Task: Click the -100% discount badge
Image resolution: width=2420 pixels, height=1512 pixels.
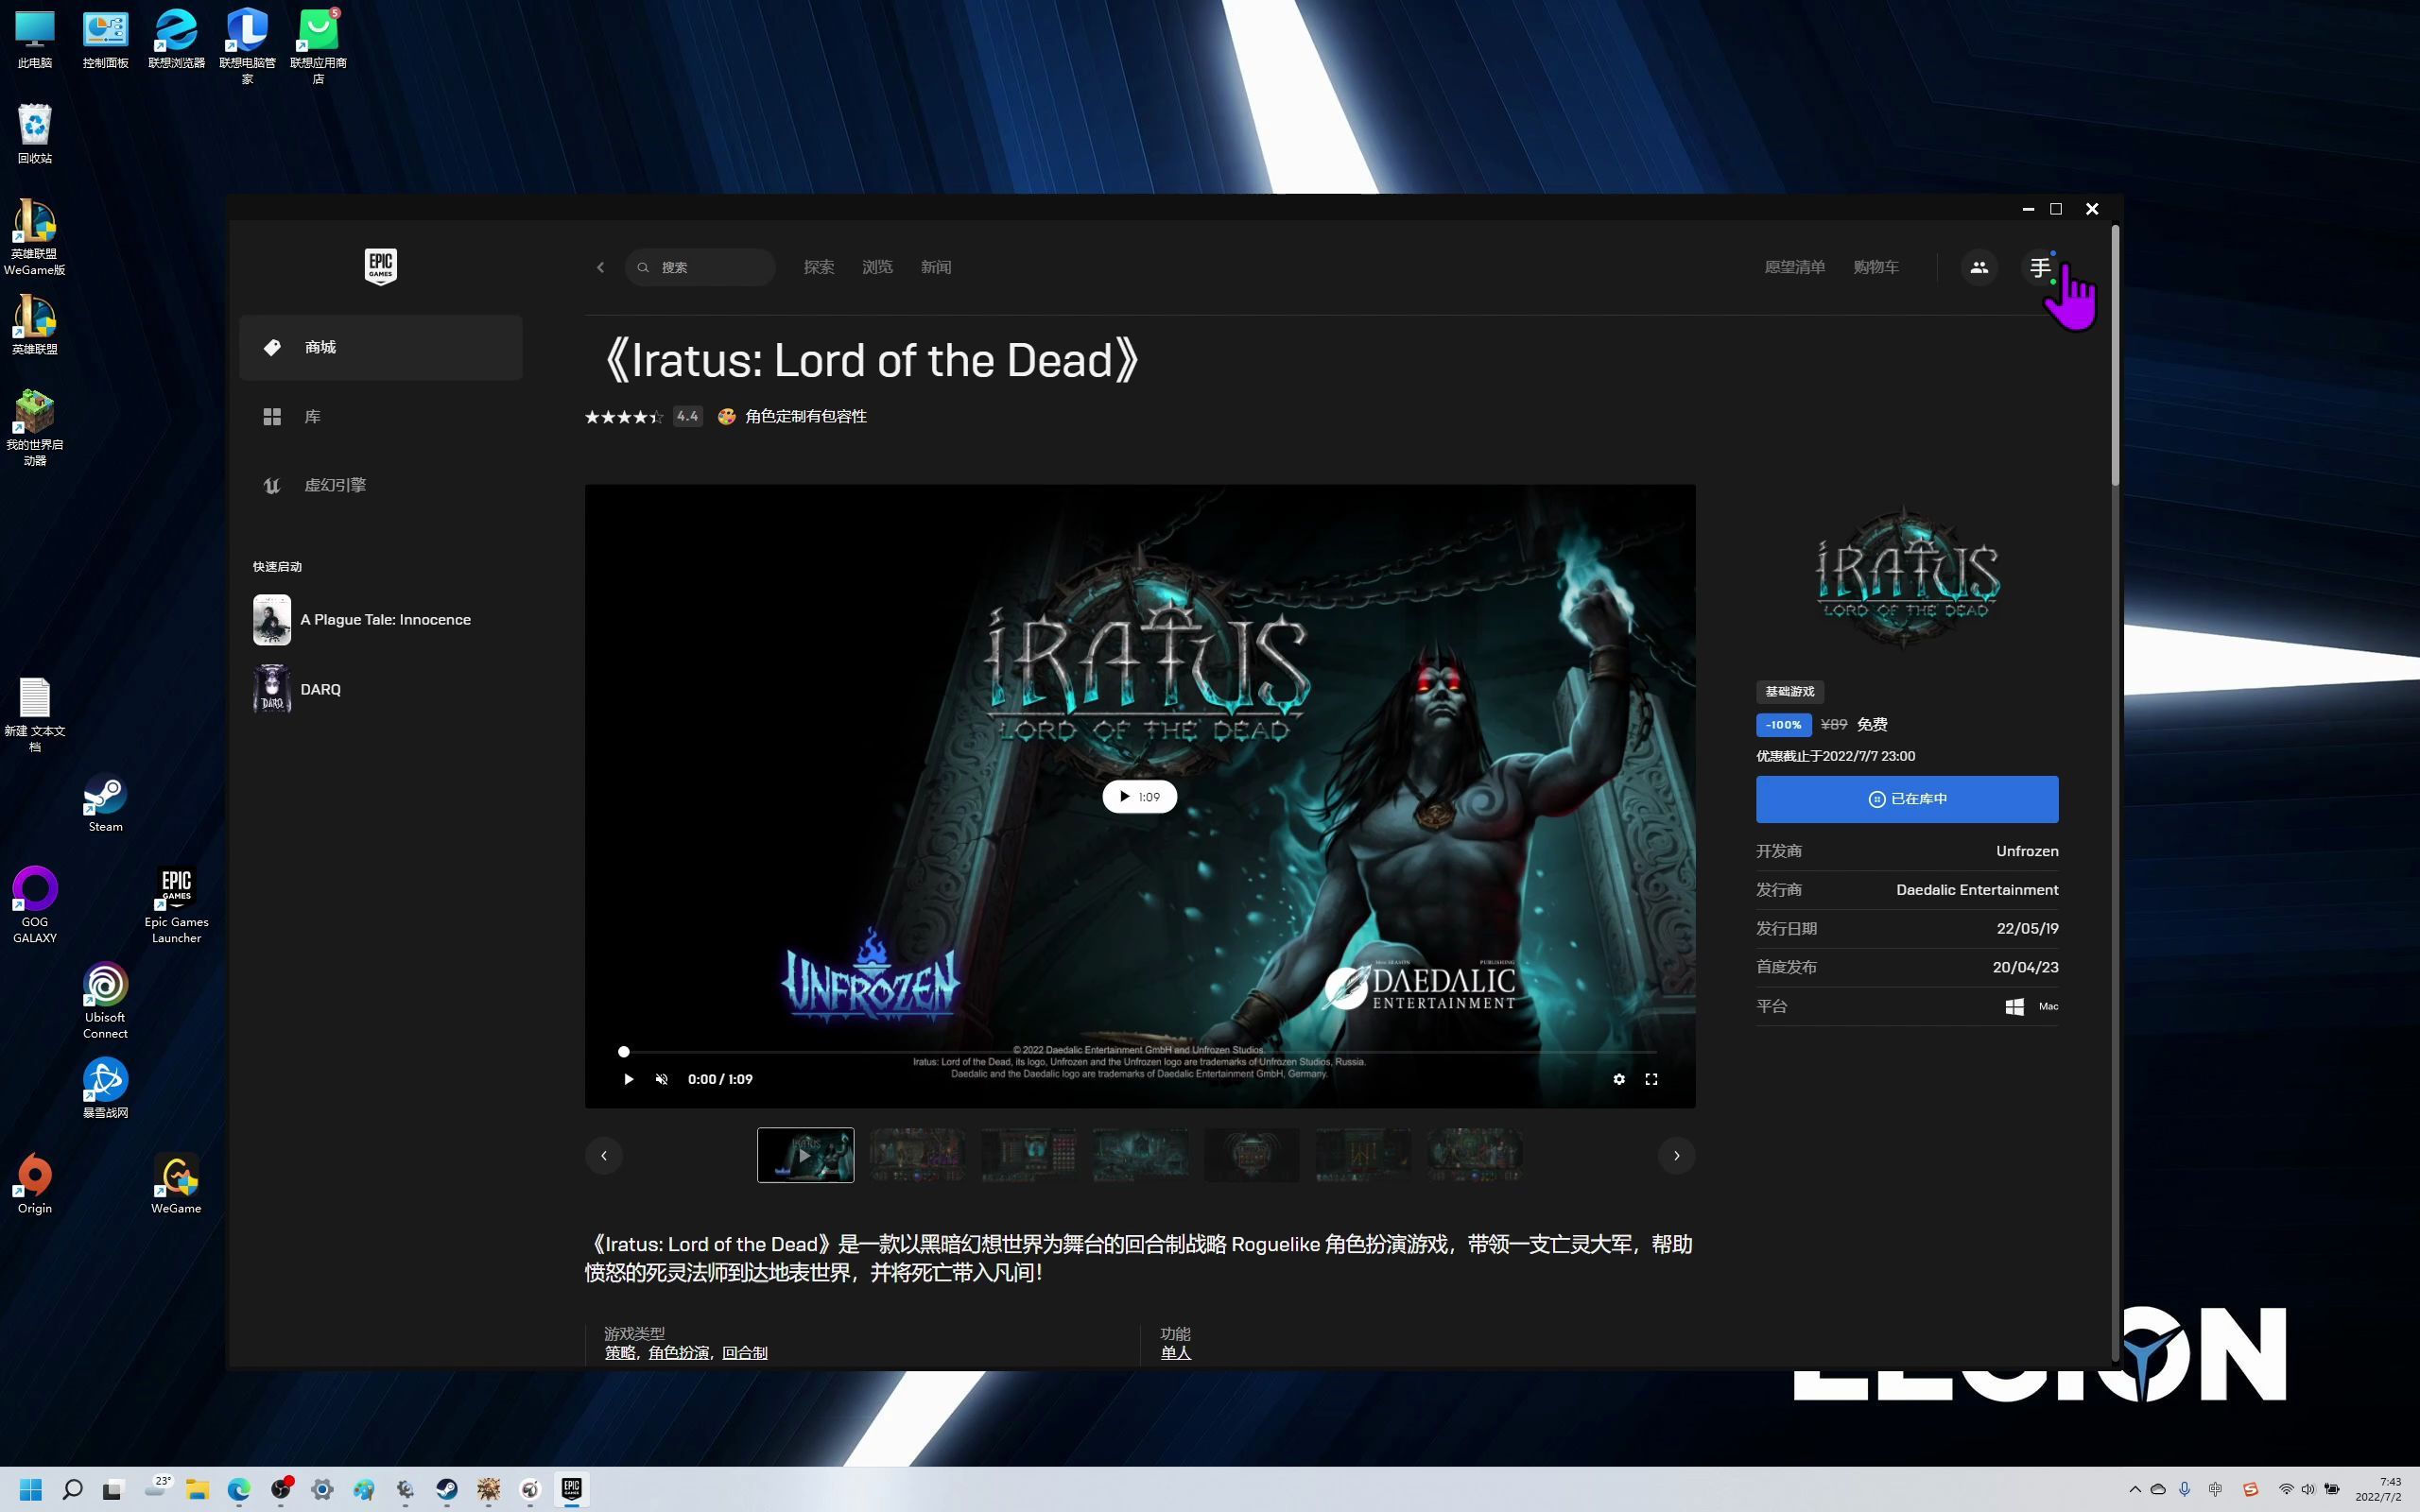Action: click(x=1783, y=725)
